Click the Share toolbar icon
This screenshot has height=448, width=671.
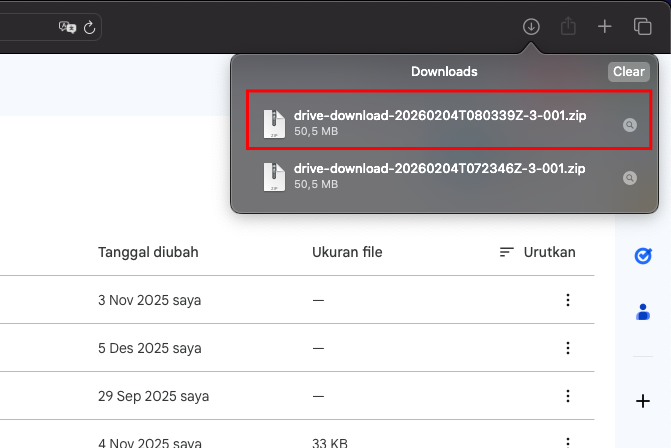568,26
